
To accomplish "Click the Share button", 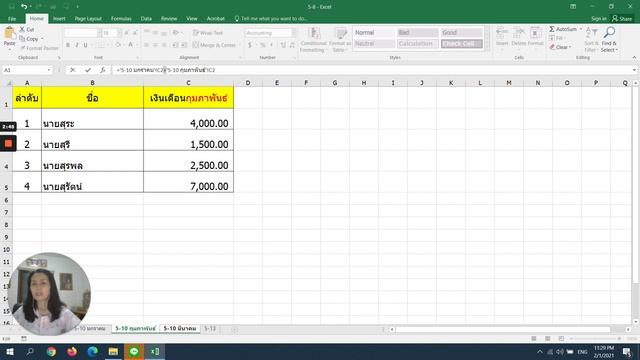I will [622, 19].
